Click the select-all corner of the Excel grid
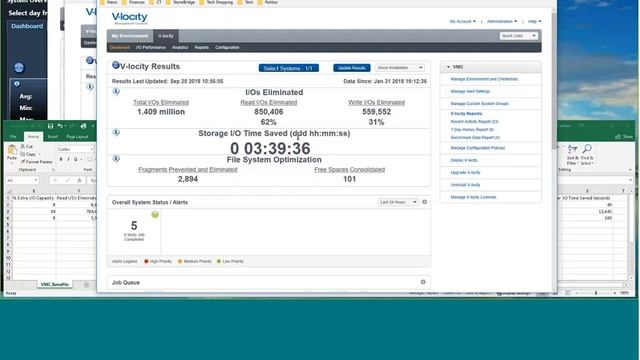This screenshot has width=640, height=360. [x=9, y=191]
